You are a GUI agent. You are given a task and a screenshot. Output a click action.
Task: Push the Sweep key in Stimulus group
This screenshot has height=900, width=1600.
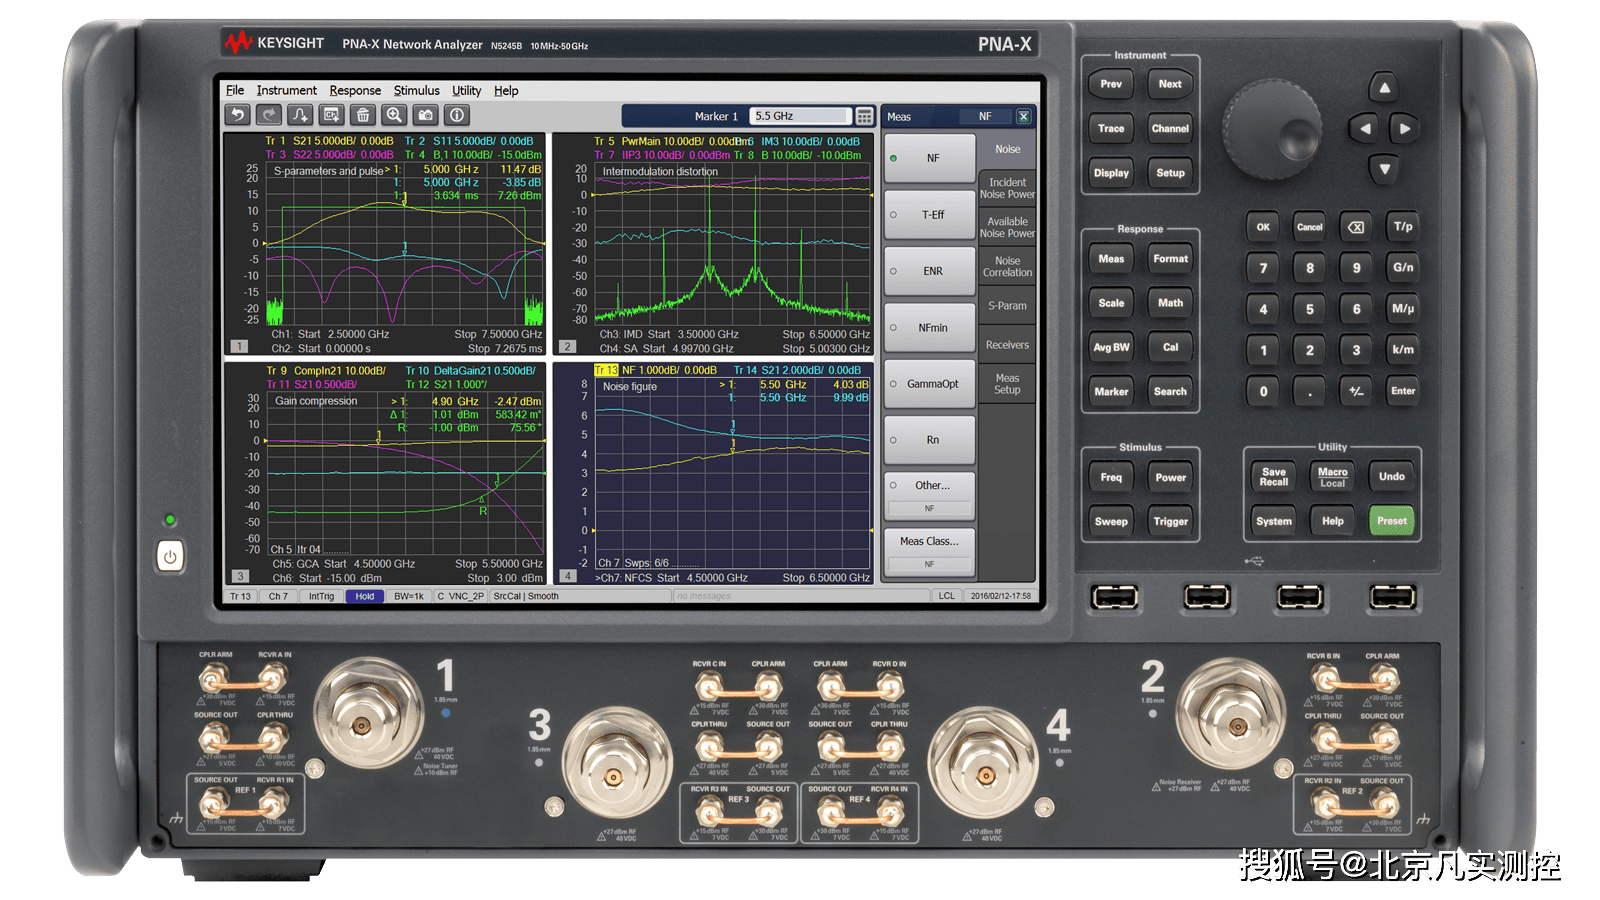1111,522
